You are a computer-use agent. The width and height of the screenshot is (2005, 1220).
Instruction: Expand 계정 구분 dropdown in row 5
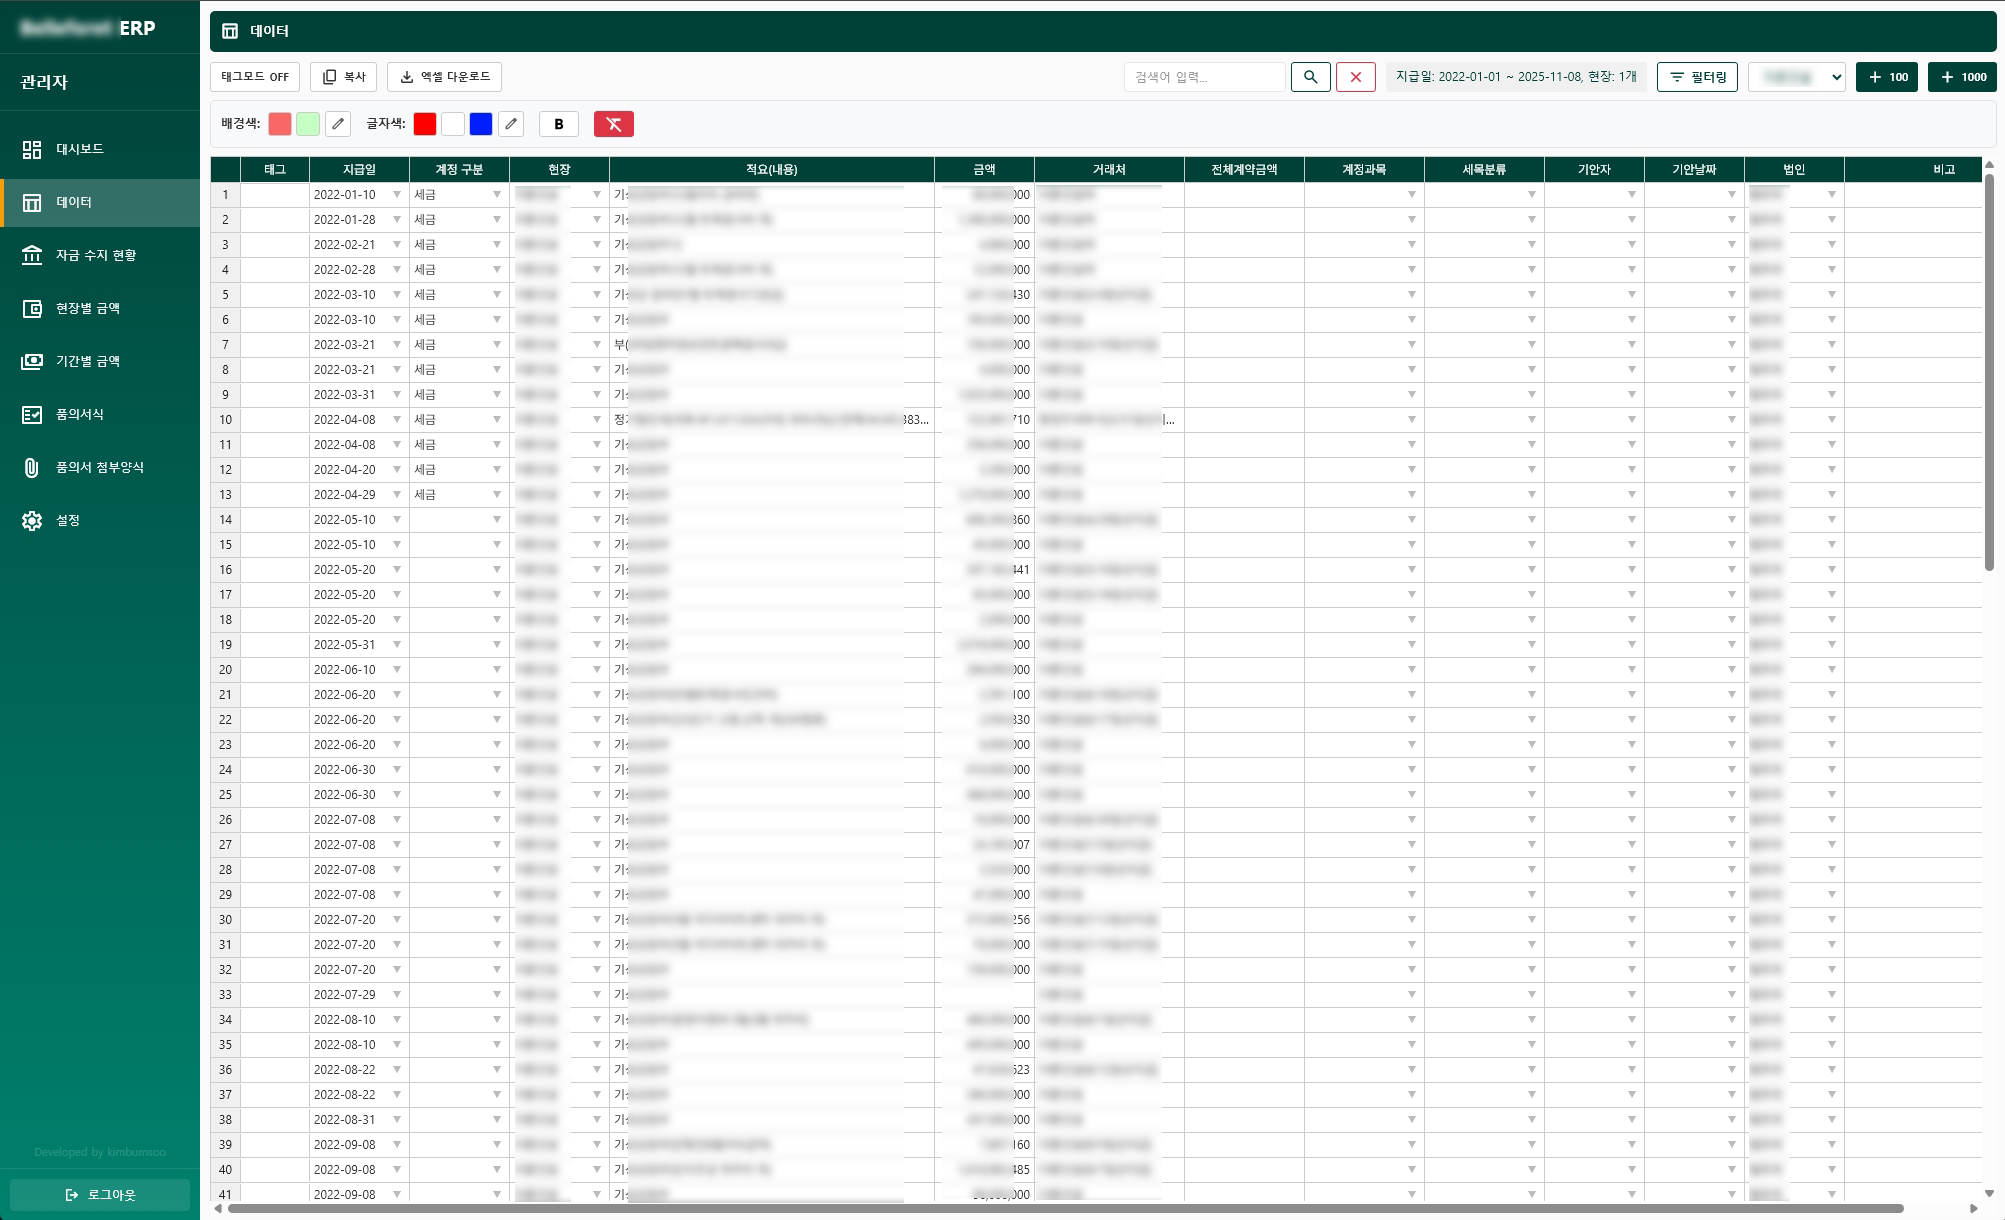[x=497, y=295]
